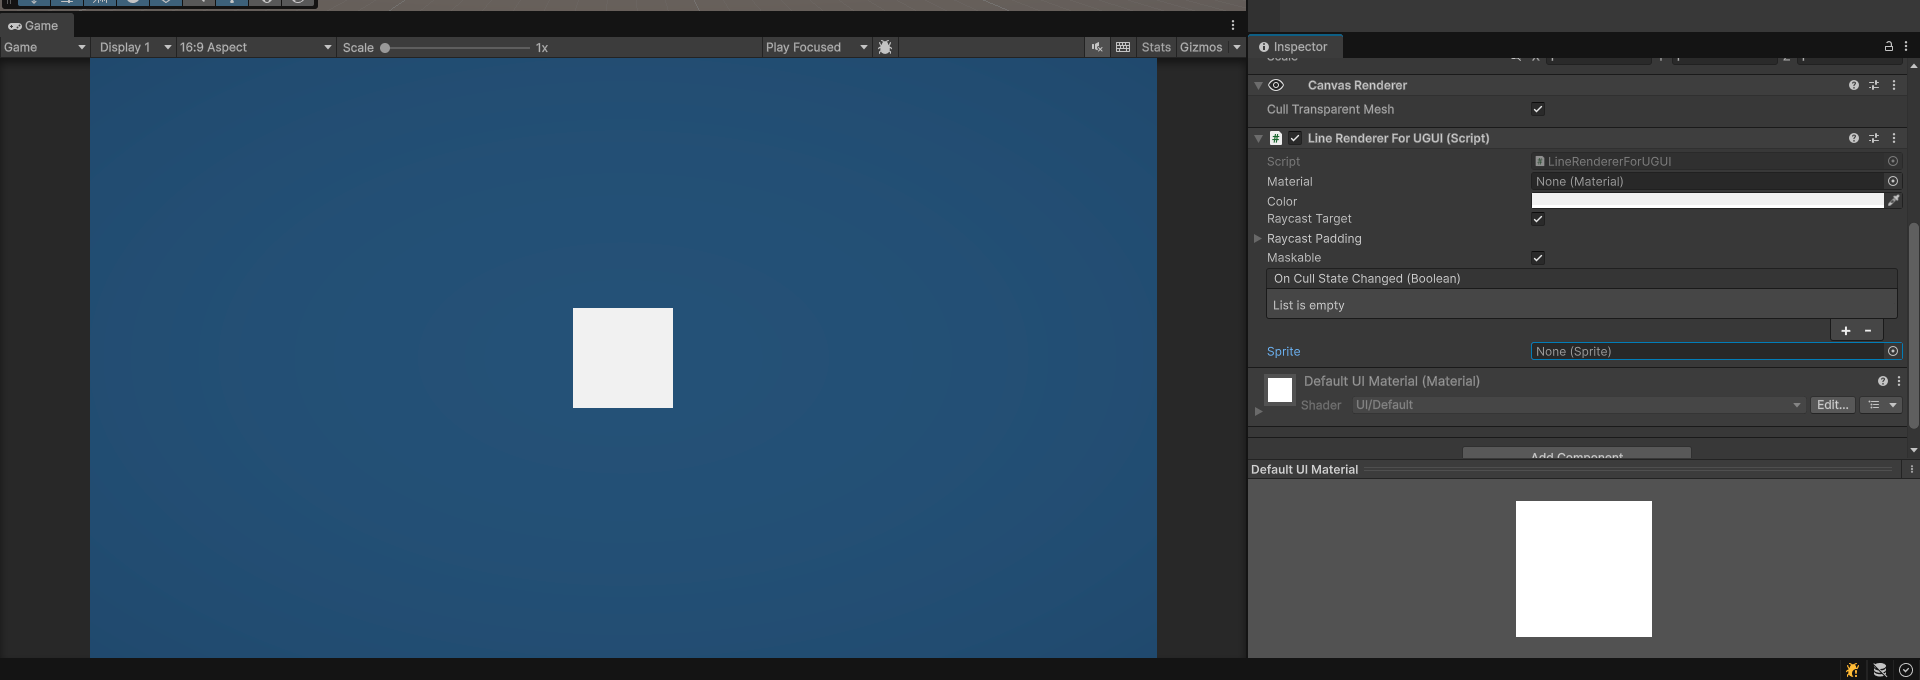Uncheck Raycast Target

pyautogui.click(x=1538, y=219)
